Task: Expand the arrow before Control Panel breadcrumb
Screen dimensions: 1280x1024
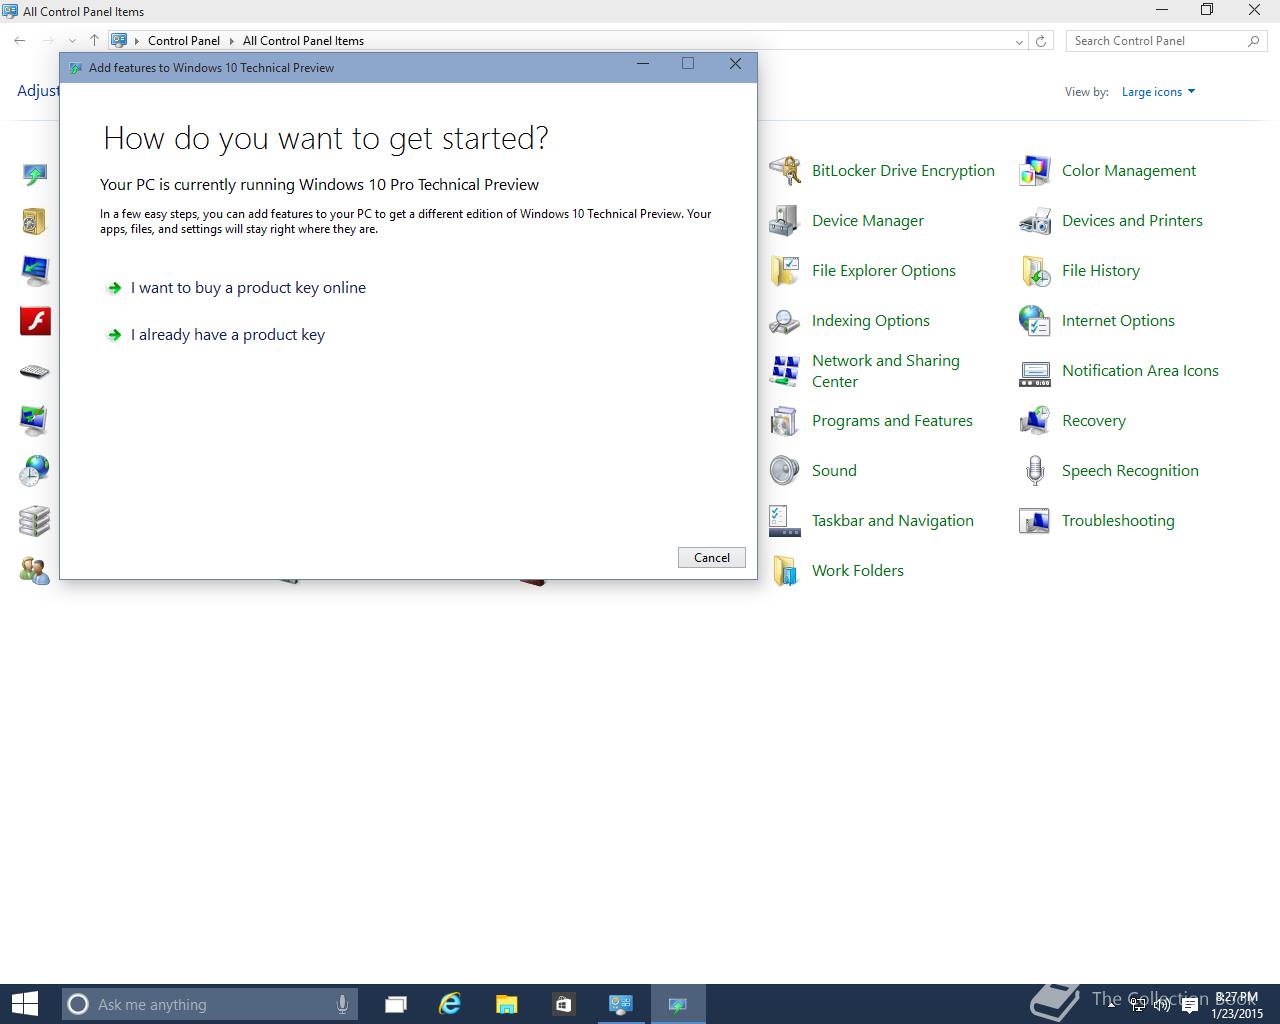Action: 137,41
